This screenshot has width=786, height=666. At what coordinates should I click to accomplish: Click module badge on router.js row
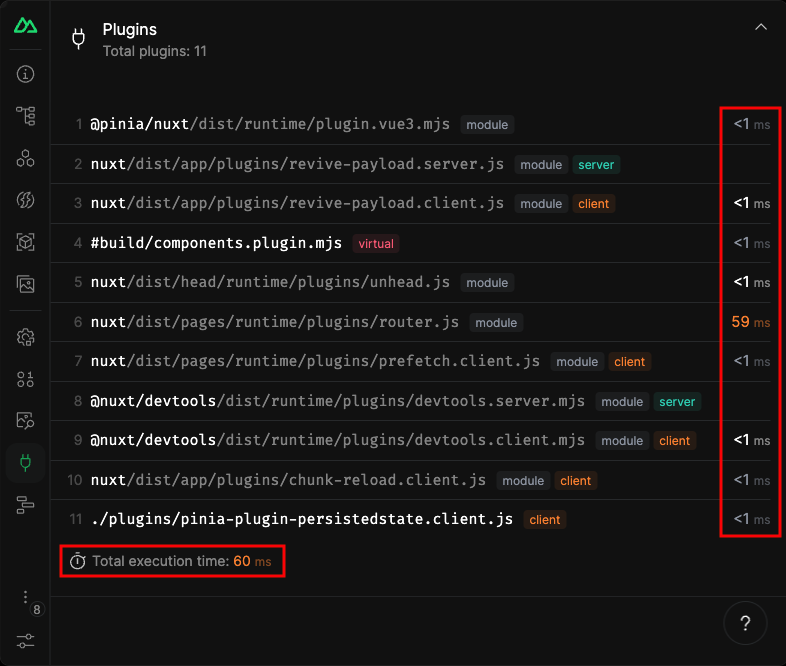pyautogui.click(x=496, y=323)
